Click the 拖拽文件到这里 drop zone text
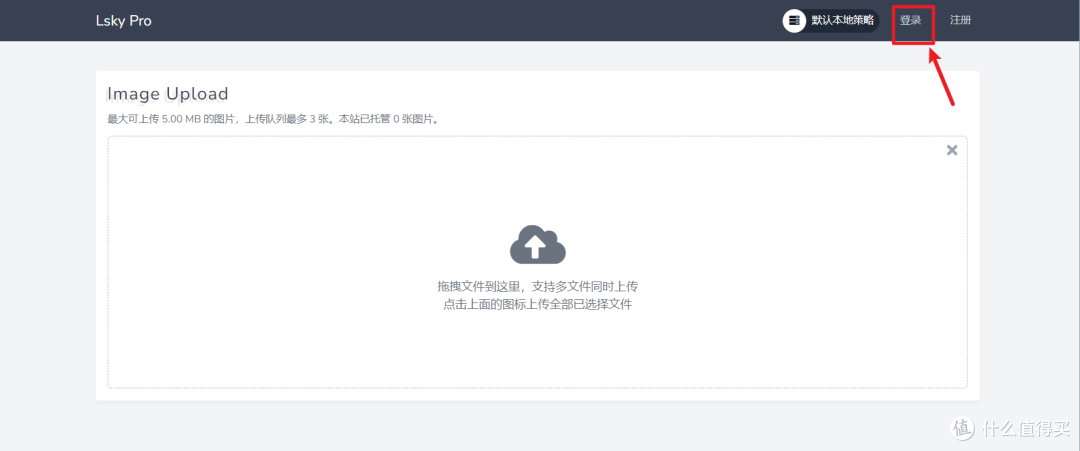The image size is (1080, 451). [537, 286]
